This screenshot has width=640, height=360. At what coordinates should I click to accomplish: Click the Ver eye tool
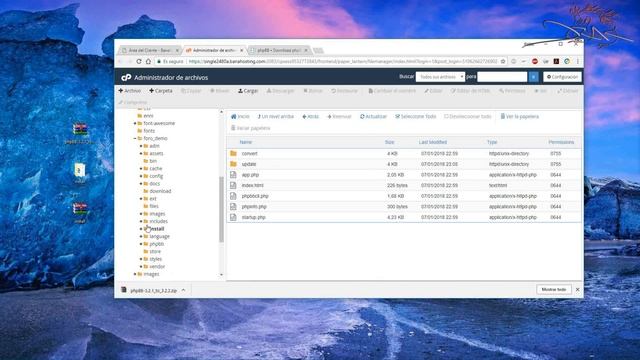(541, 91)
